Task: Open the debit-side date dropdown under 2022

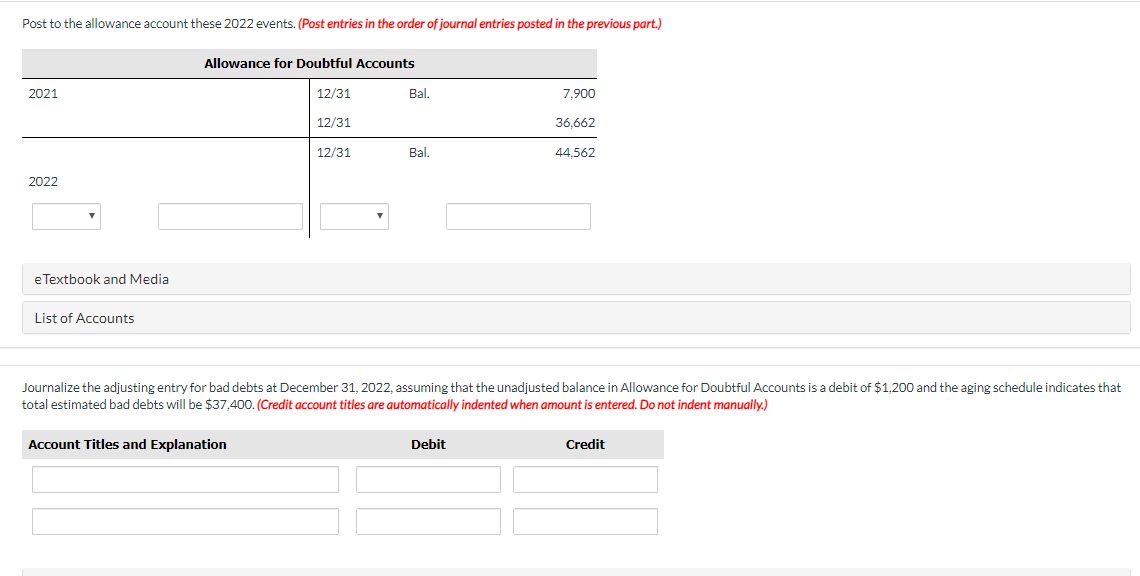Action: [x=66, y=216]
